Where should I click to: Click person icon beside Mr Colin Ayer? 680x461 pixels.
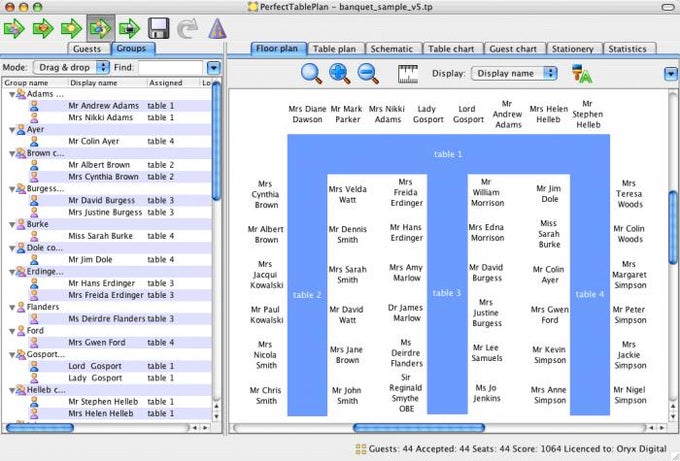(x=34, y=141)
